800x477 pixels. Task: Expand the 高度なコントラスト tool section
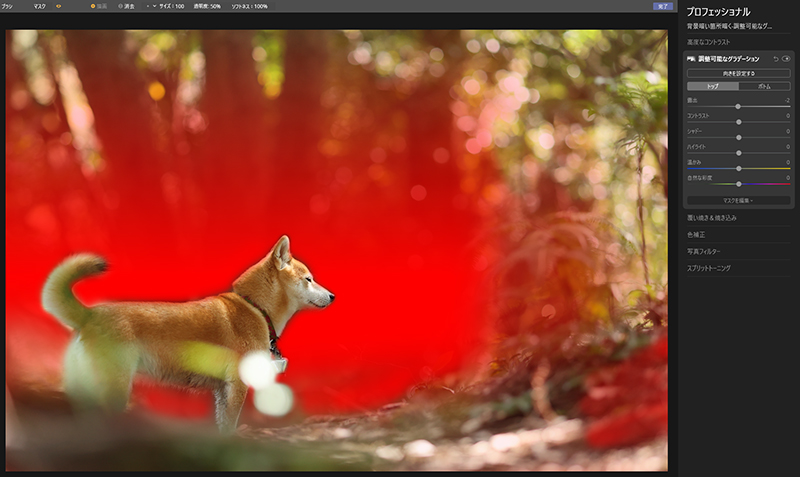point(708,42)
